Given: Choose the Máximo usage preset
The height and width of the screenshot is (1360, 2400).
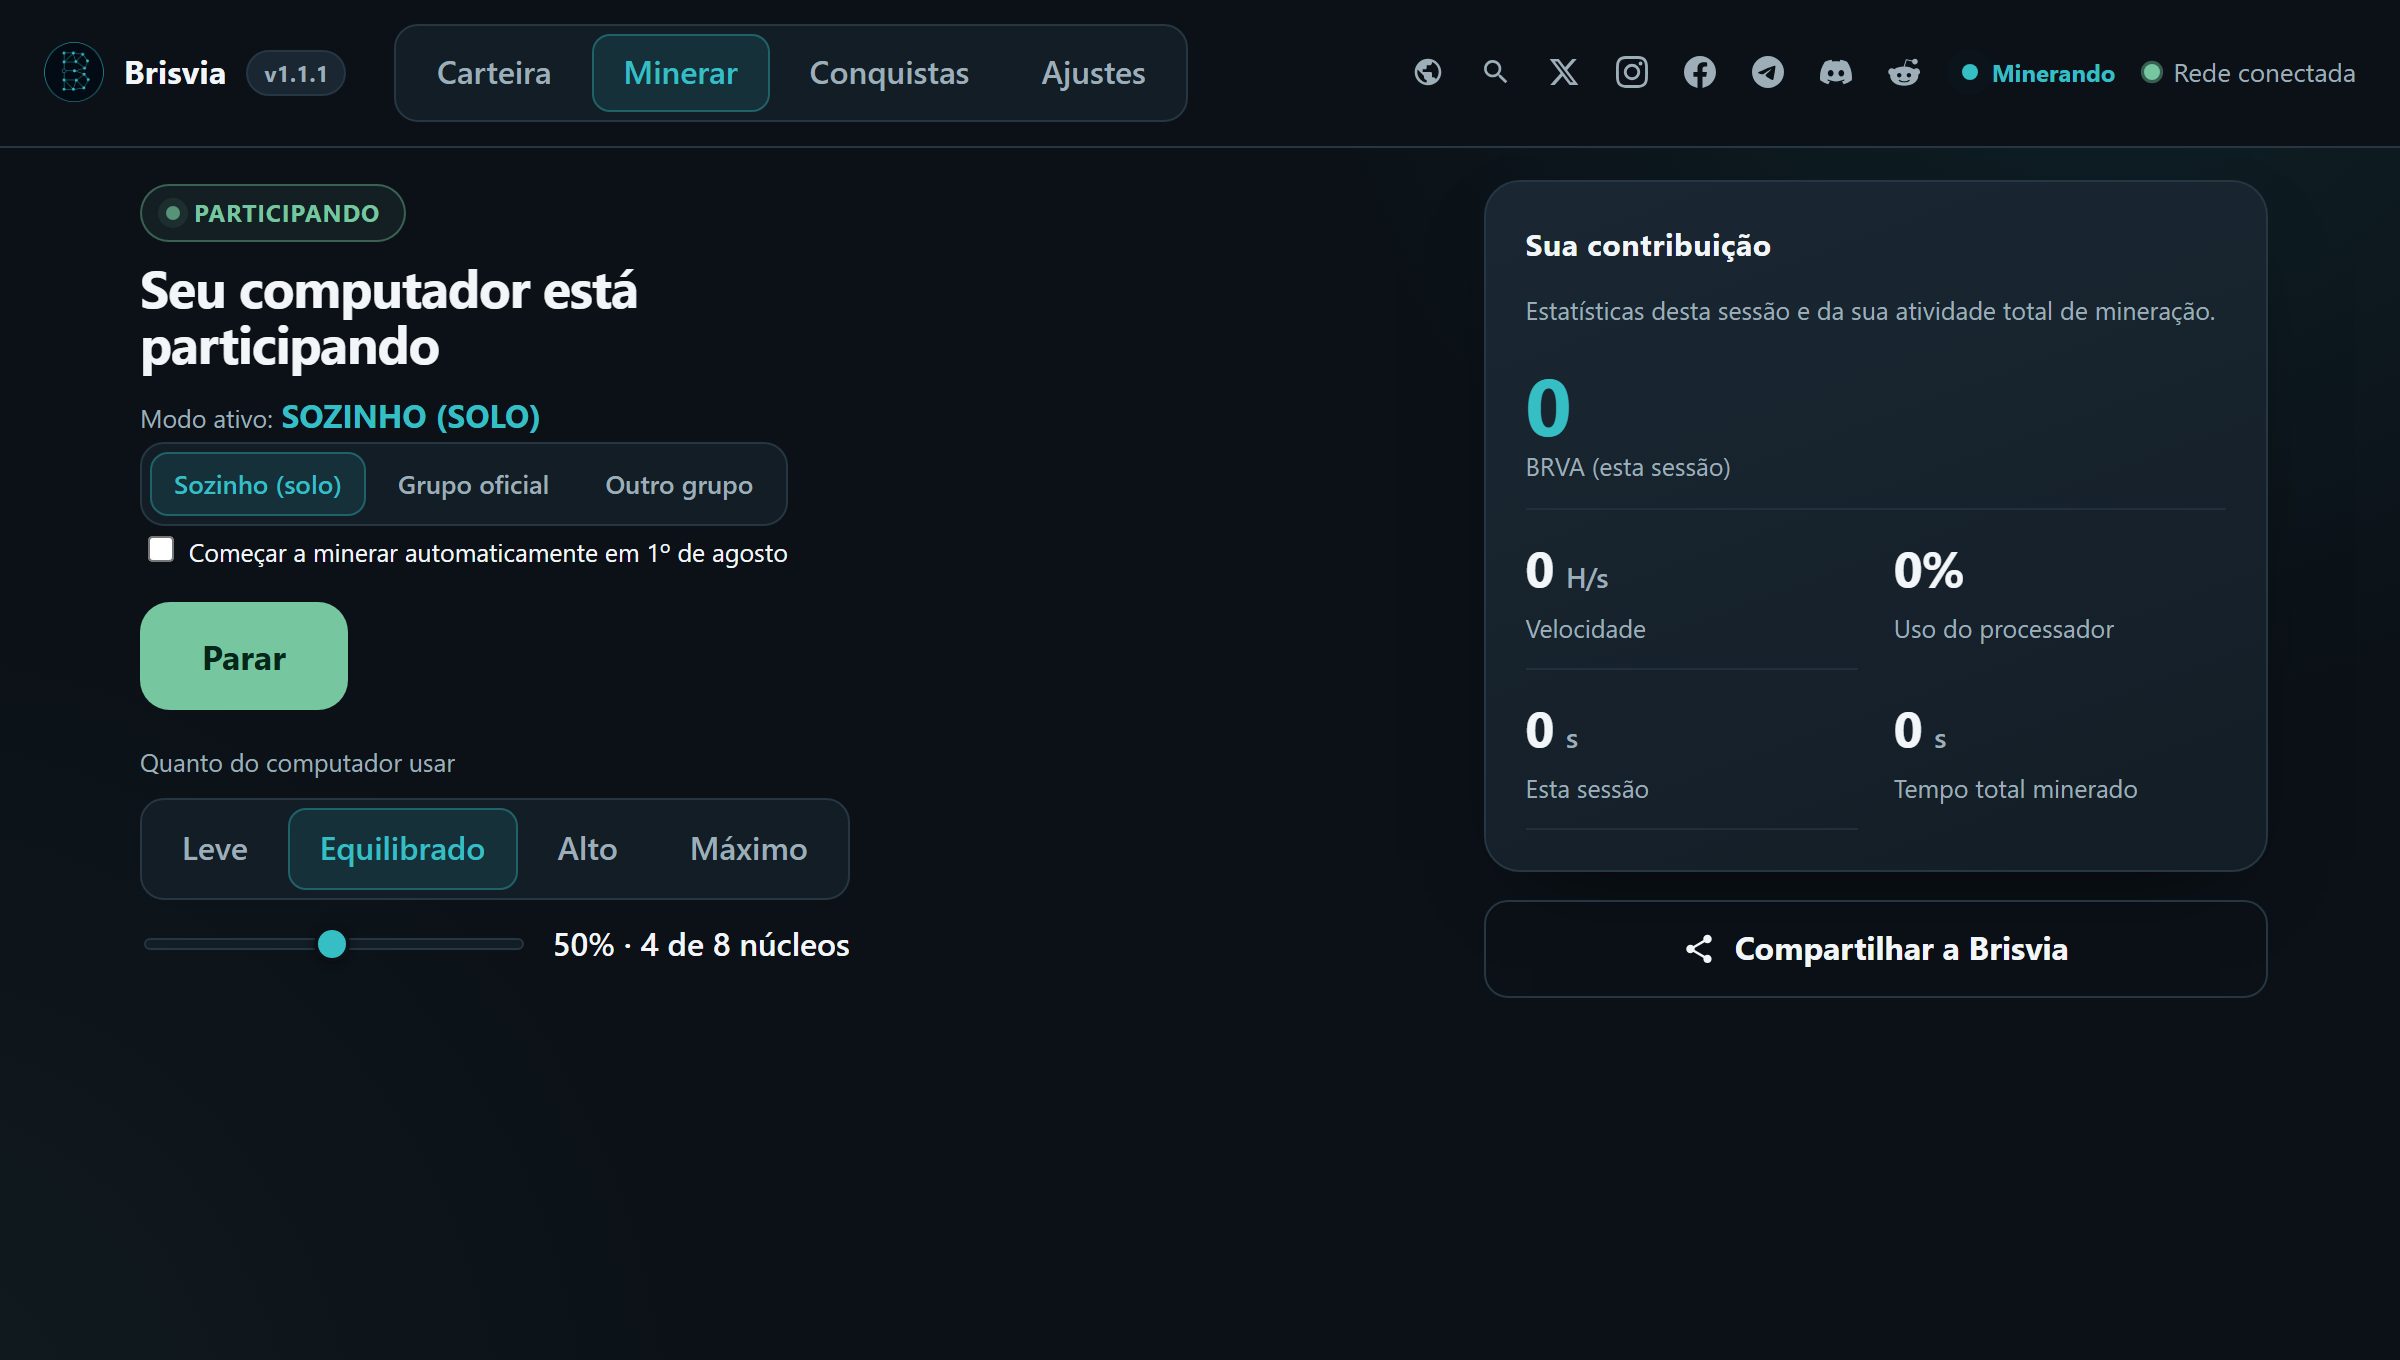Looking at the screenshot, I should [748, 849].
